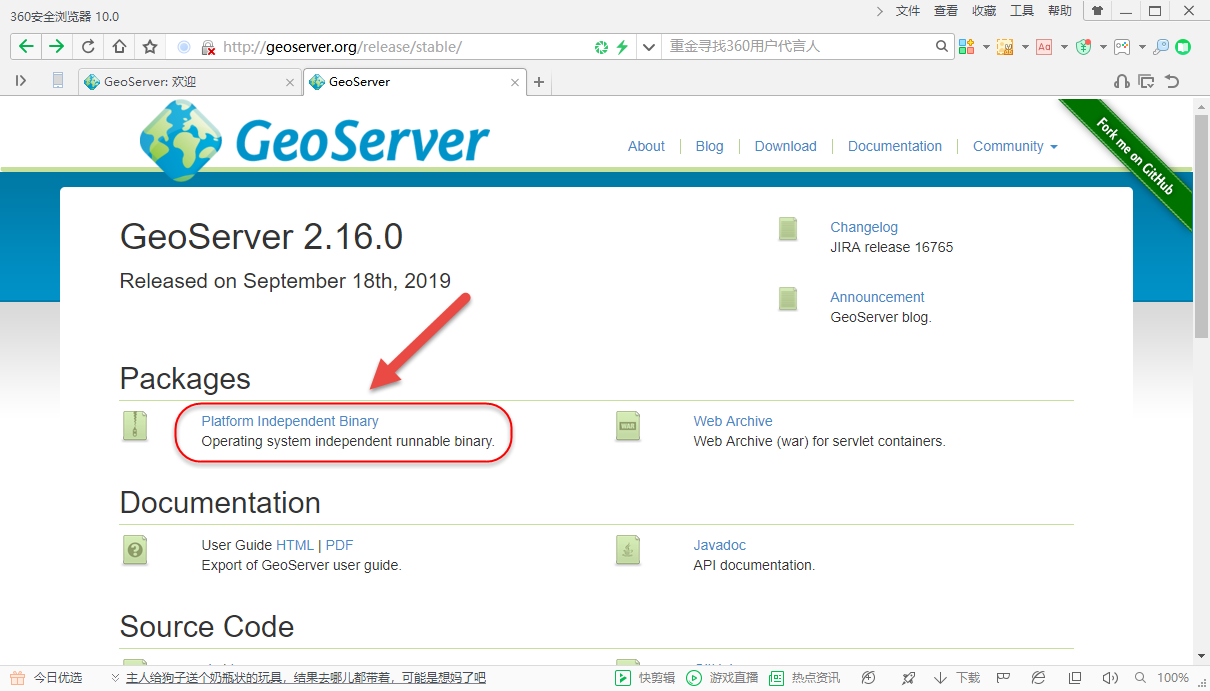
Task: Expand the address bar history dropdown
Action: [649, 47]
